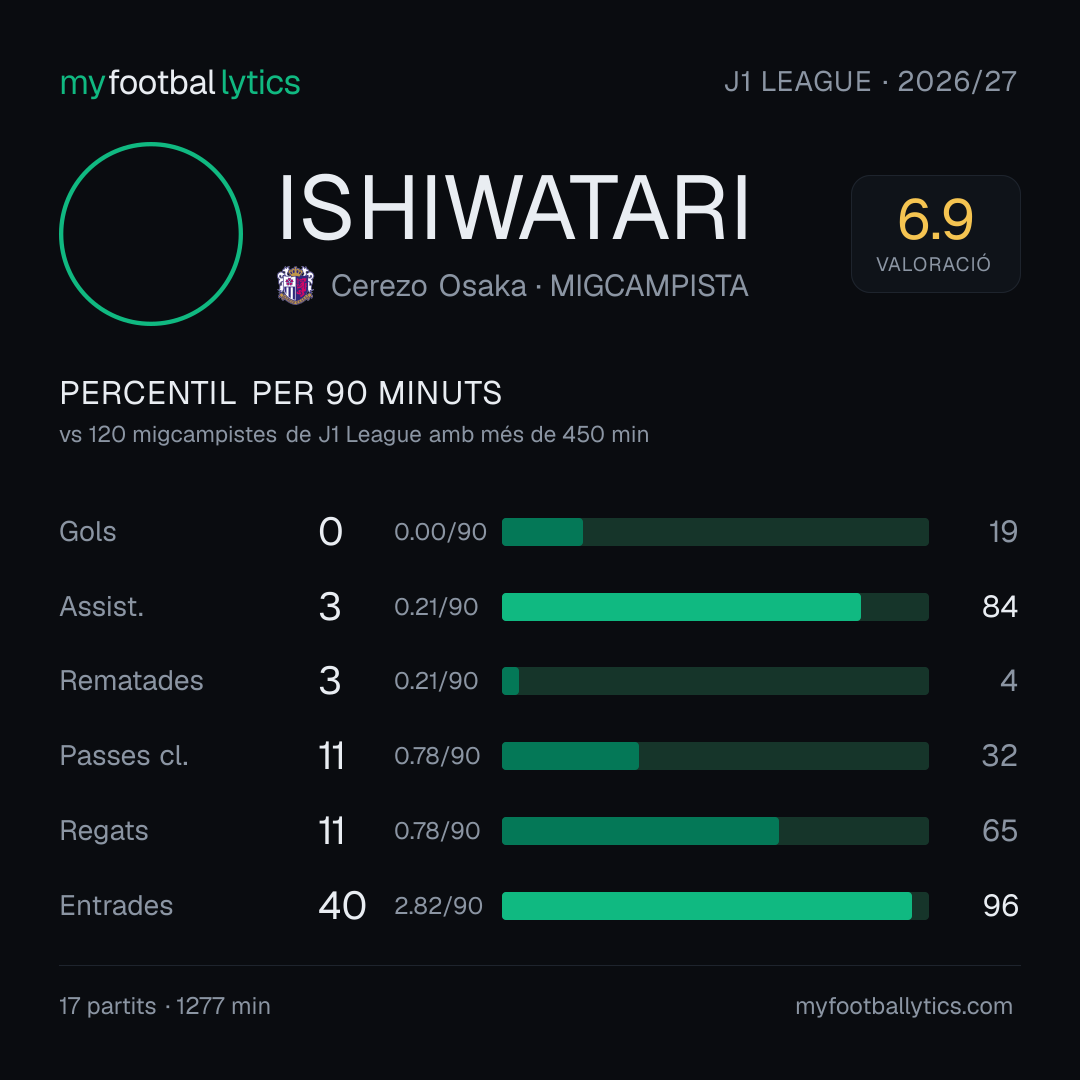Click the Cerezo Osaka club crest icon
The image size is (1080, 1080).
[x=295, y=284]
